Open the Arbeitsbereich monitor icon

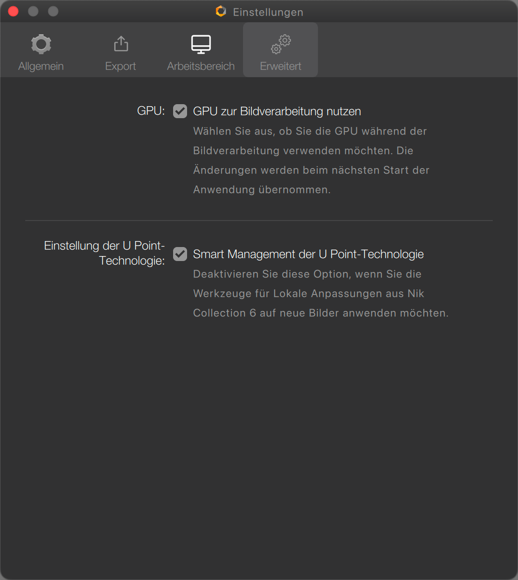(x=201, y=44)
